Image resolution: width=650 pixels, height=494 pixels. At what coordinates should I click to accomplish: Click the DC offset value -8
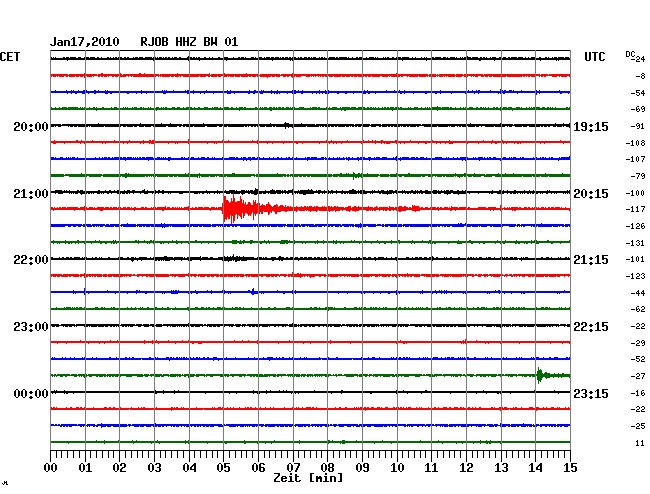click(640, 76)
